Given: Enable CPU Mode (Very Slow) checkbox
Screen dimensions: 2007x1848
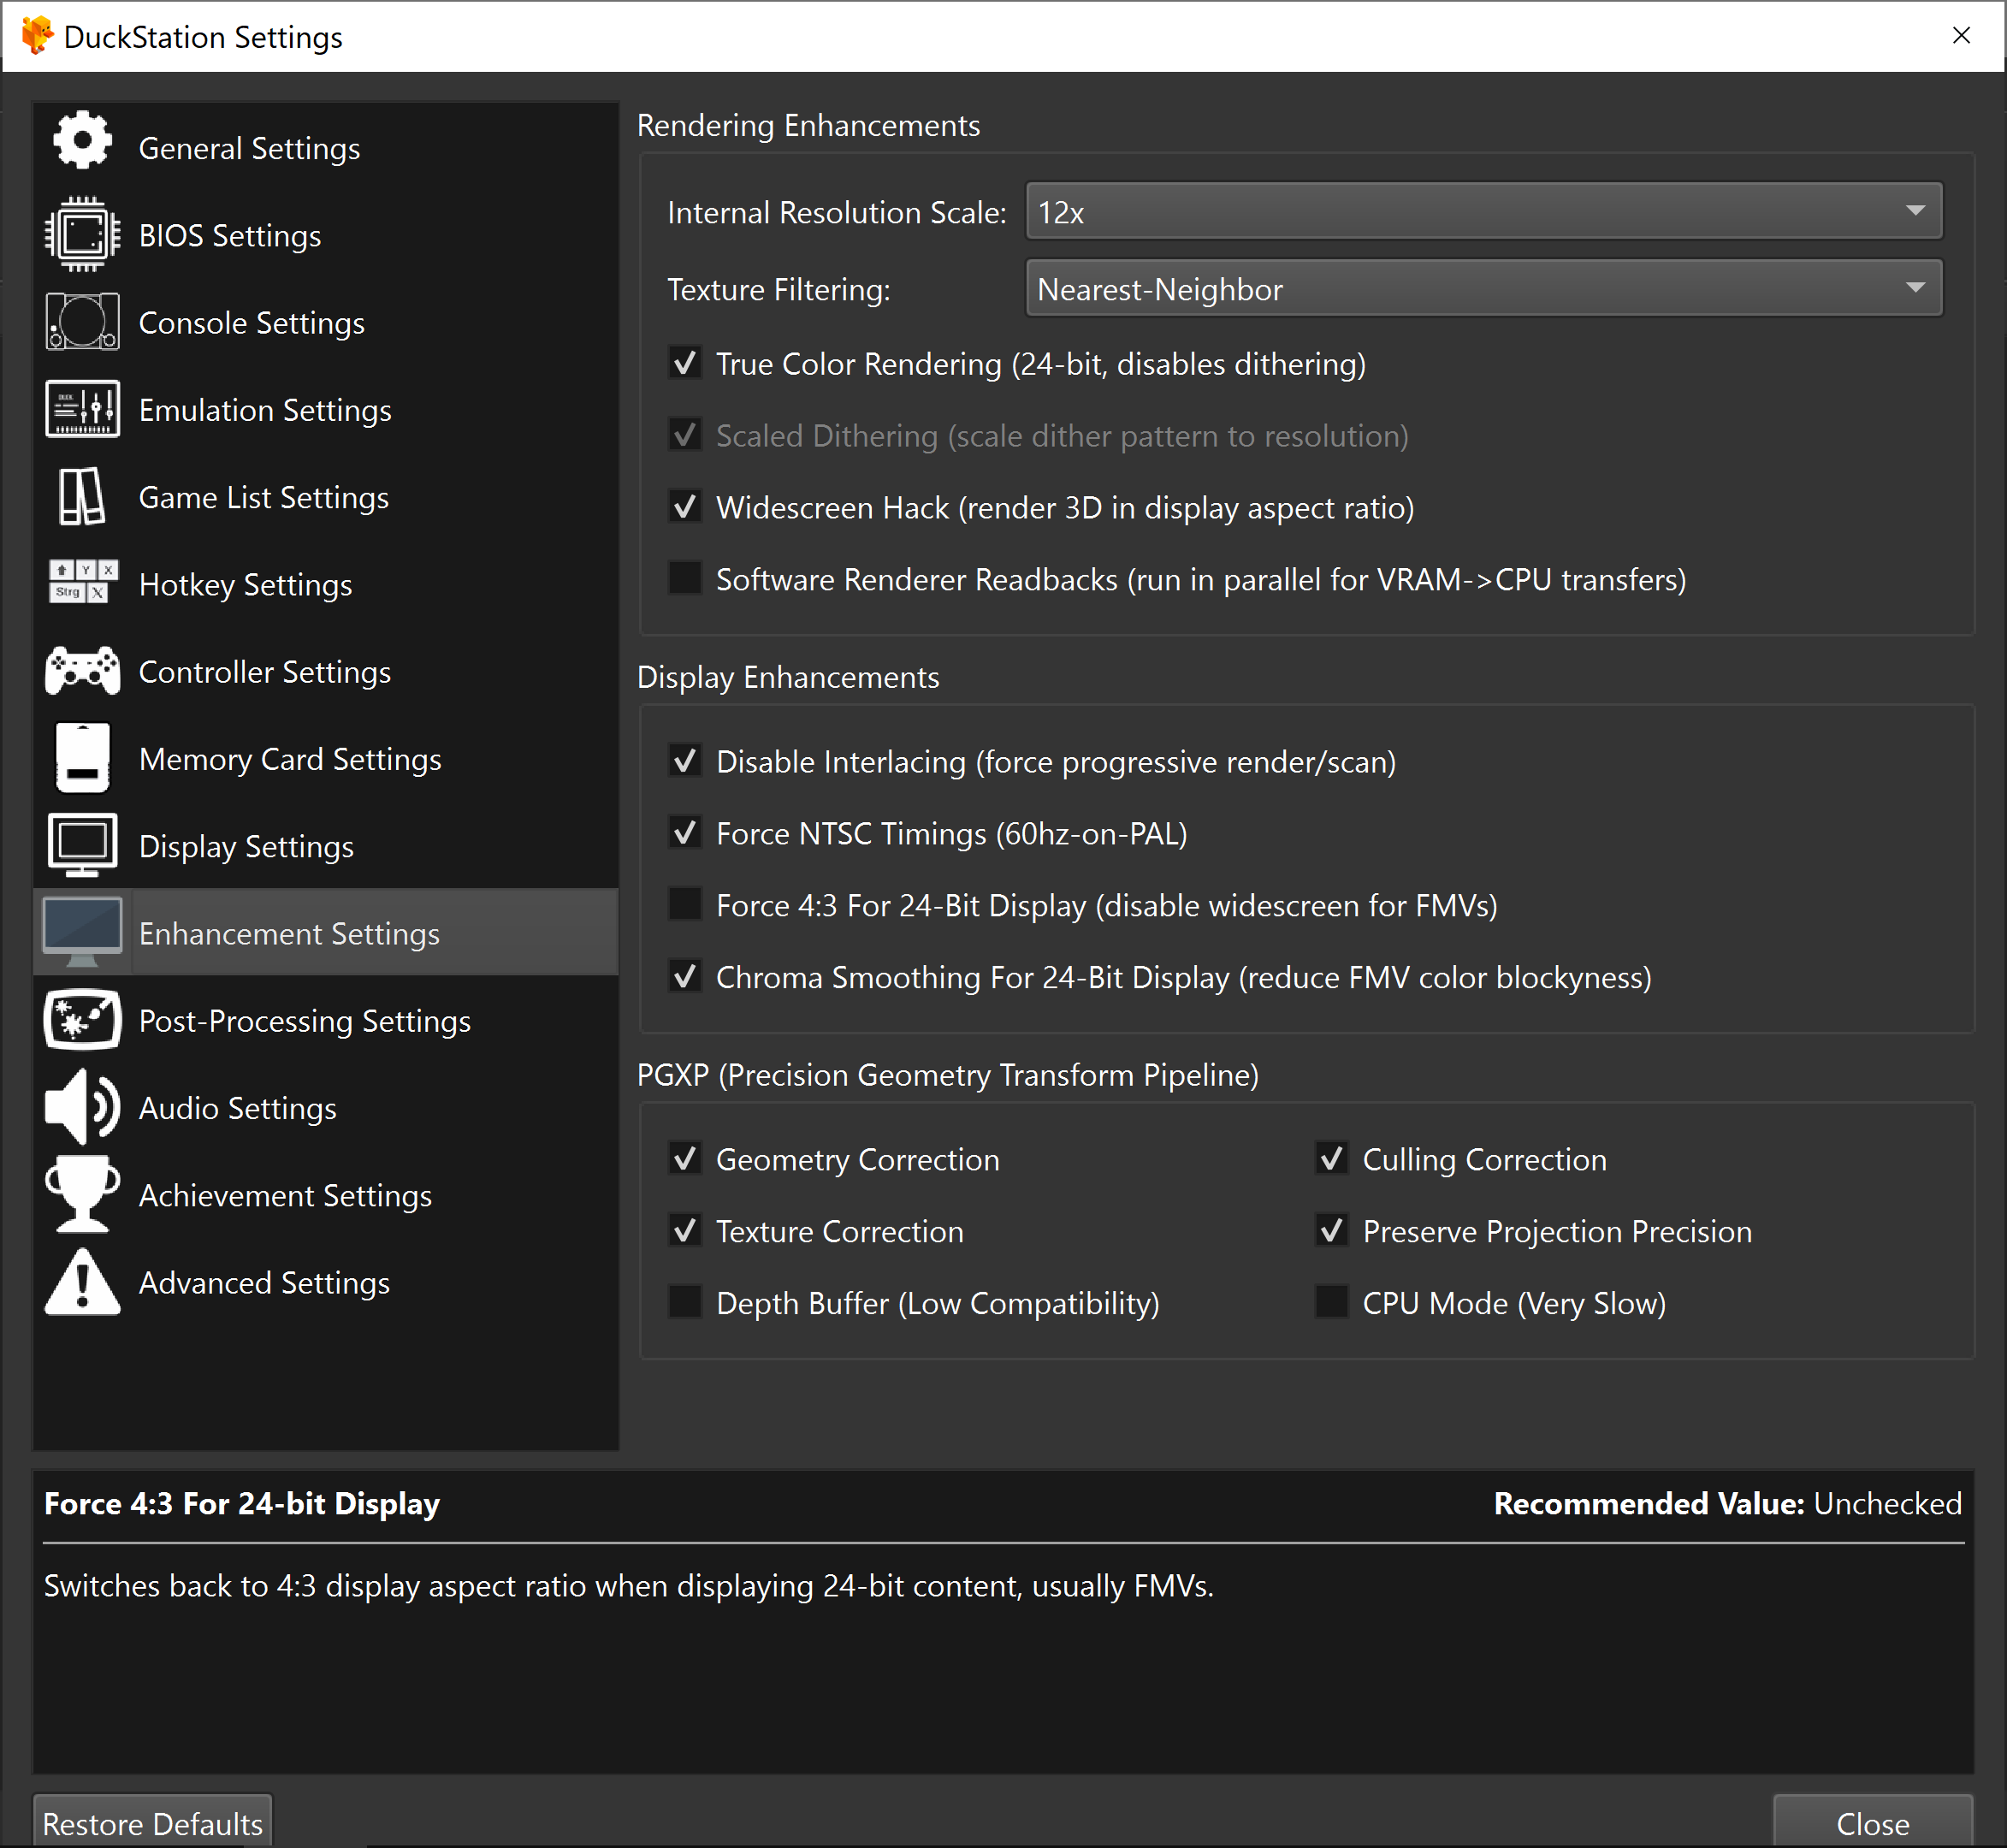Looking at the screenshot, I should click(1331, 1302).
